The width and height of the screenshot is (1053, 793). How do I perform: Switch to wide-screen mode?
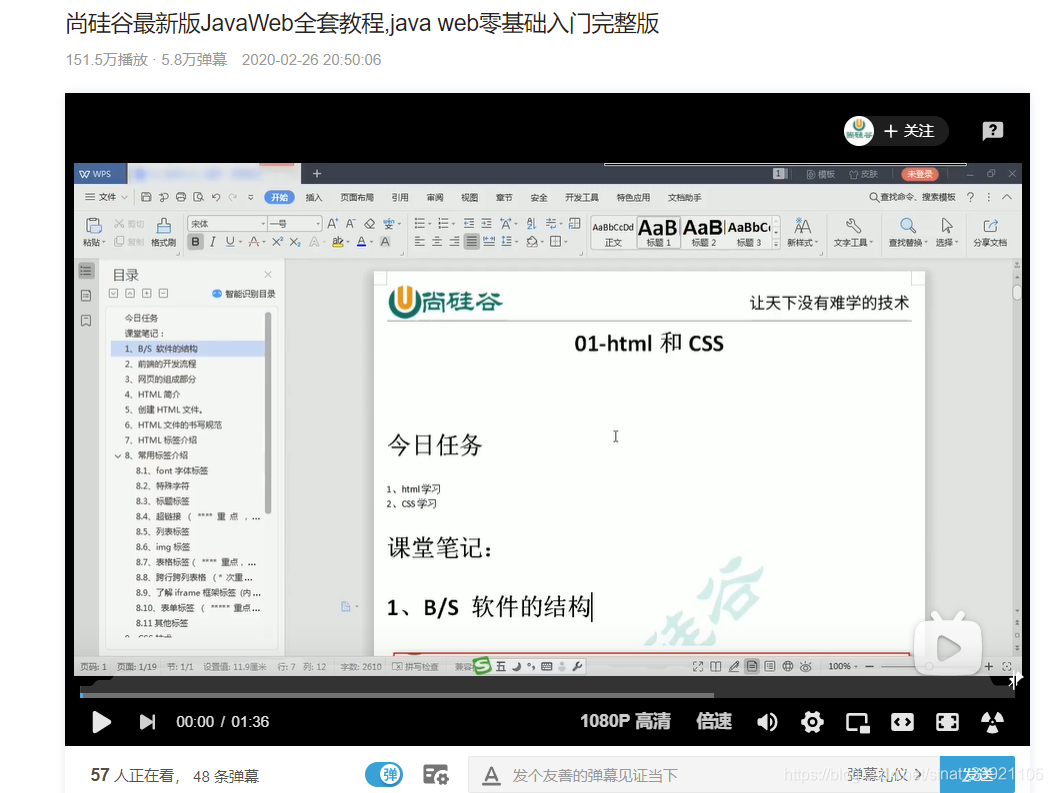click(902, 722)
